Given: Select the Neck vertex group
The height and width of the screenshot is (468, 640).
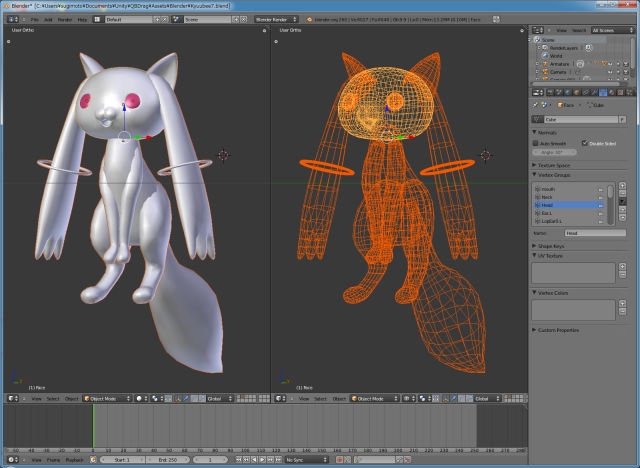Looking at the screenshot, I should 569,197.
